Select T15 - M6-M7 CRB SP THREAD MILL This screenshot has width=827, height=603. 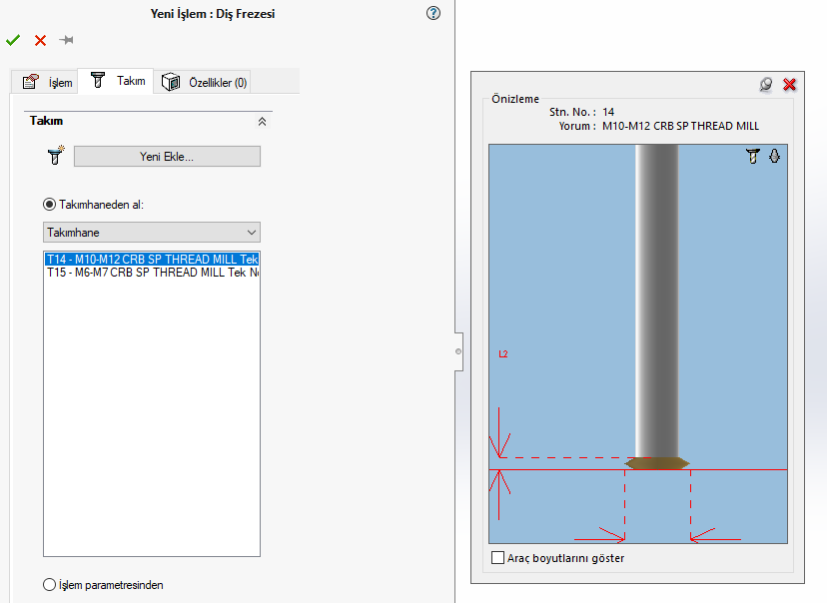click(152, 272)
